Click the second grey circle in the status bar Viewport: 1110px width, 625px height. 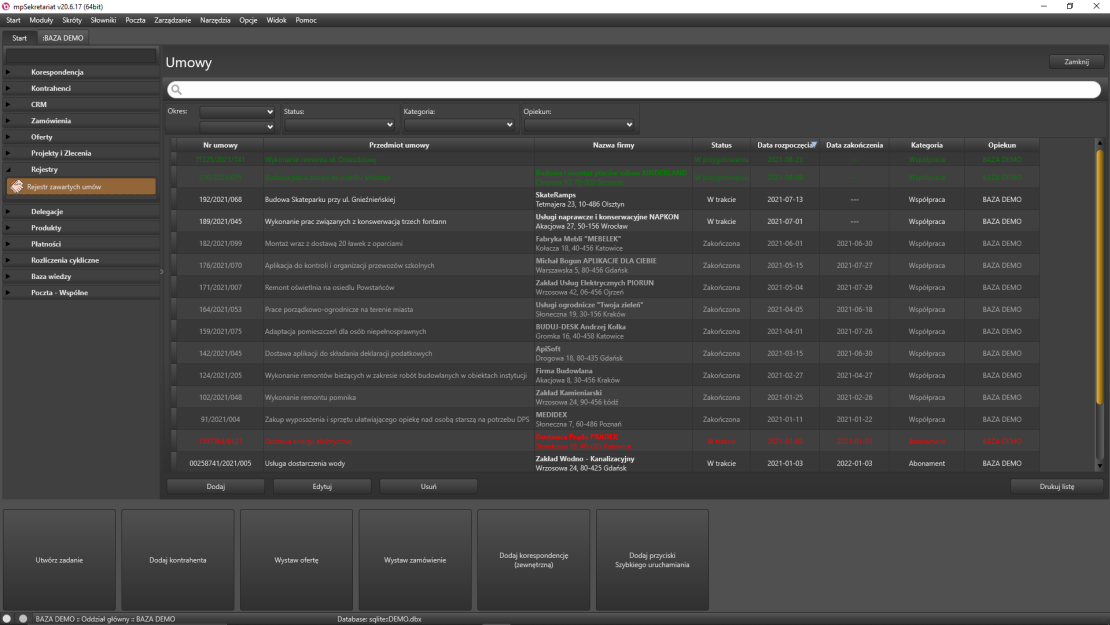23,619
